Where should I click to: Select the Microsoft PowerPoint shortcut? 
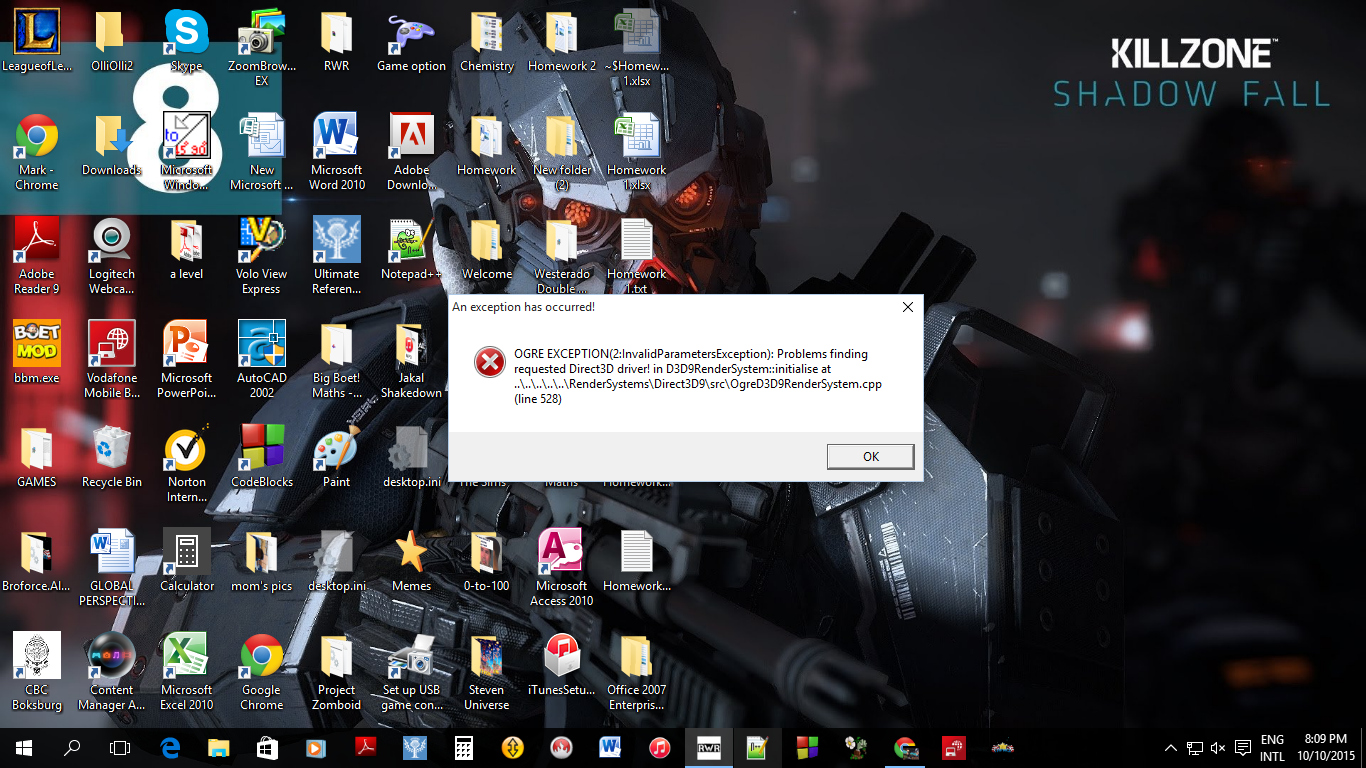pyautogui.click(x=187, y=360)
